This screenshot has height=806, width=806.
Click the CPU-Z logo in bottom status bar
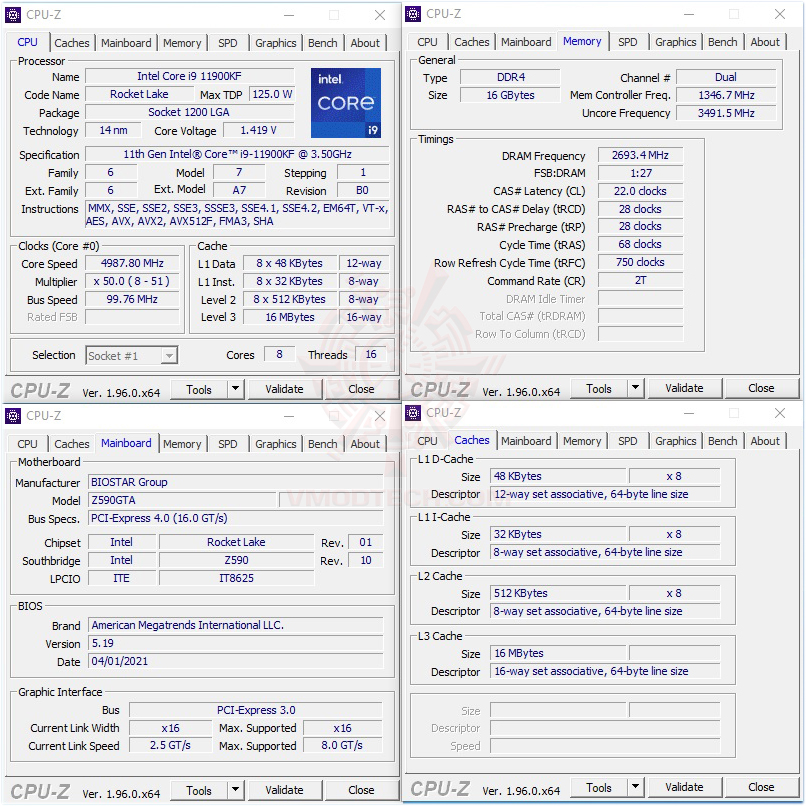[x=42, y=388]
